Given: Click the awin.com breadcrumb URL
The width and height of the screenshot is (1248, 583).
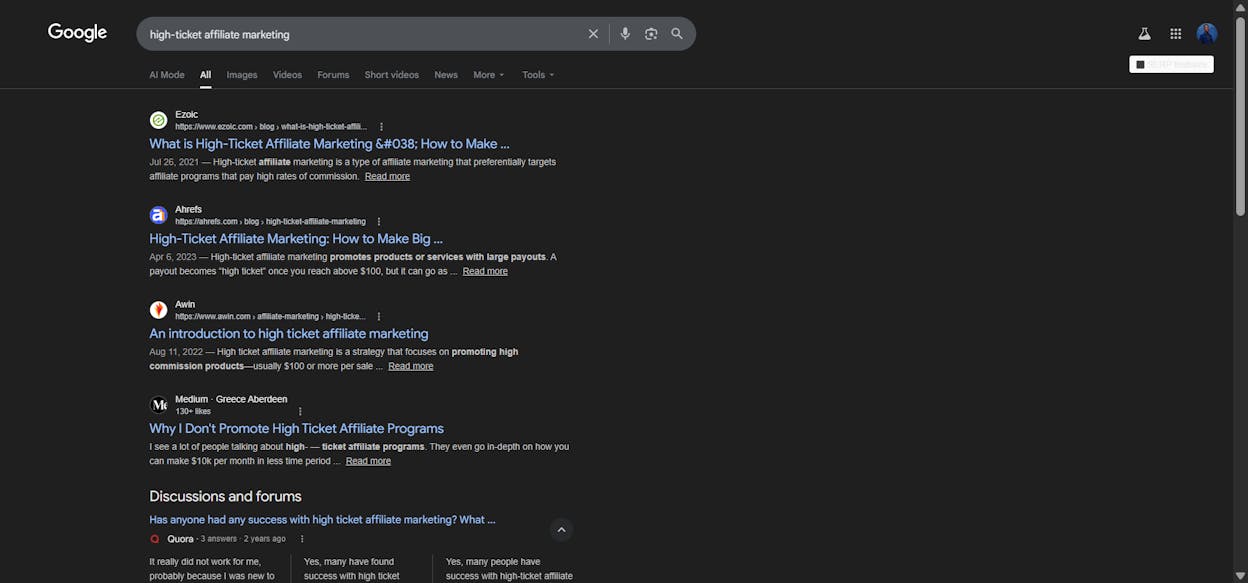Looking at the screenshot, I should [x=270, y=317].
